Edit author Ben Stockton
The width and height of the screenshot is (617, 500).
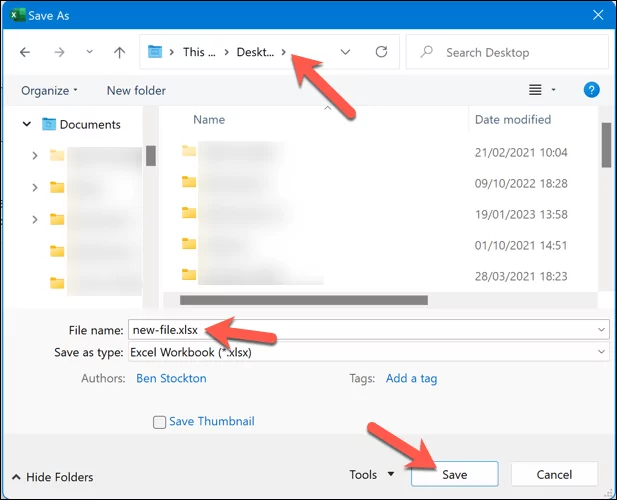[x=171, y=378]
